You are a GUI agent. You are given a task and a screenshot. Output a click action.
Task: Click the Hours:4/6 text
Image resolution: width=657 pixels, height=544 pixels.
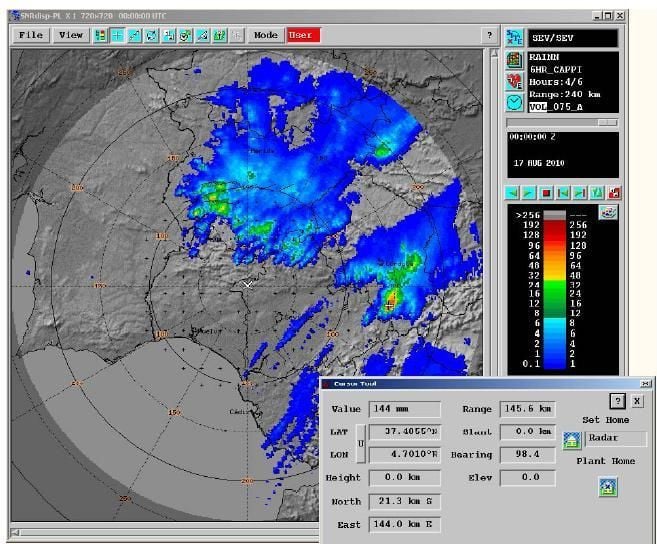tap(556, 82)
